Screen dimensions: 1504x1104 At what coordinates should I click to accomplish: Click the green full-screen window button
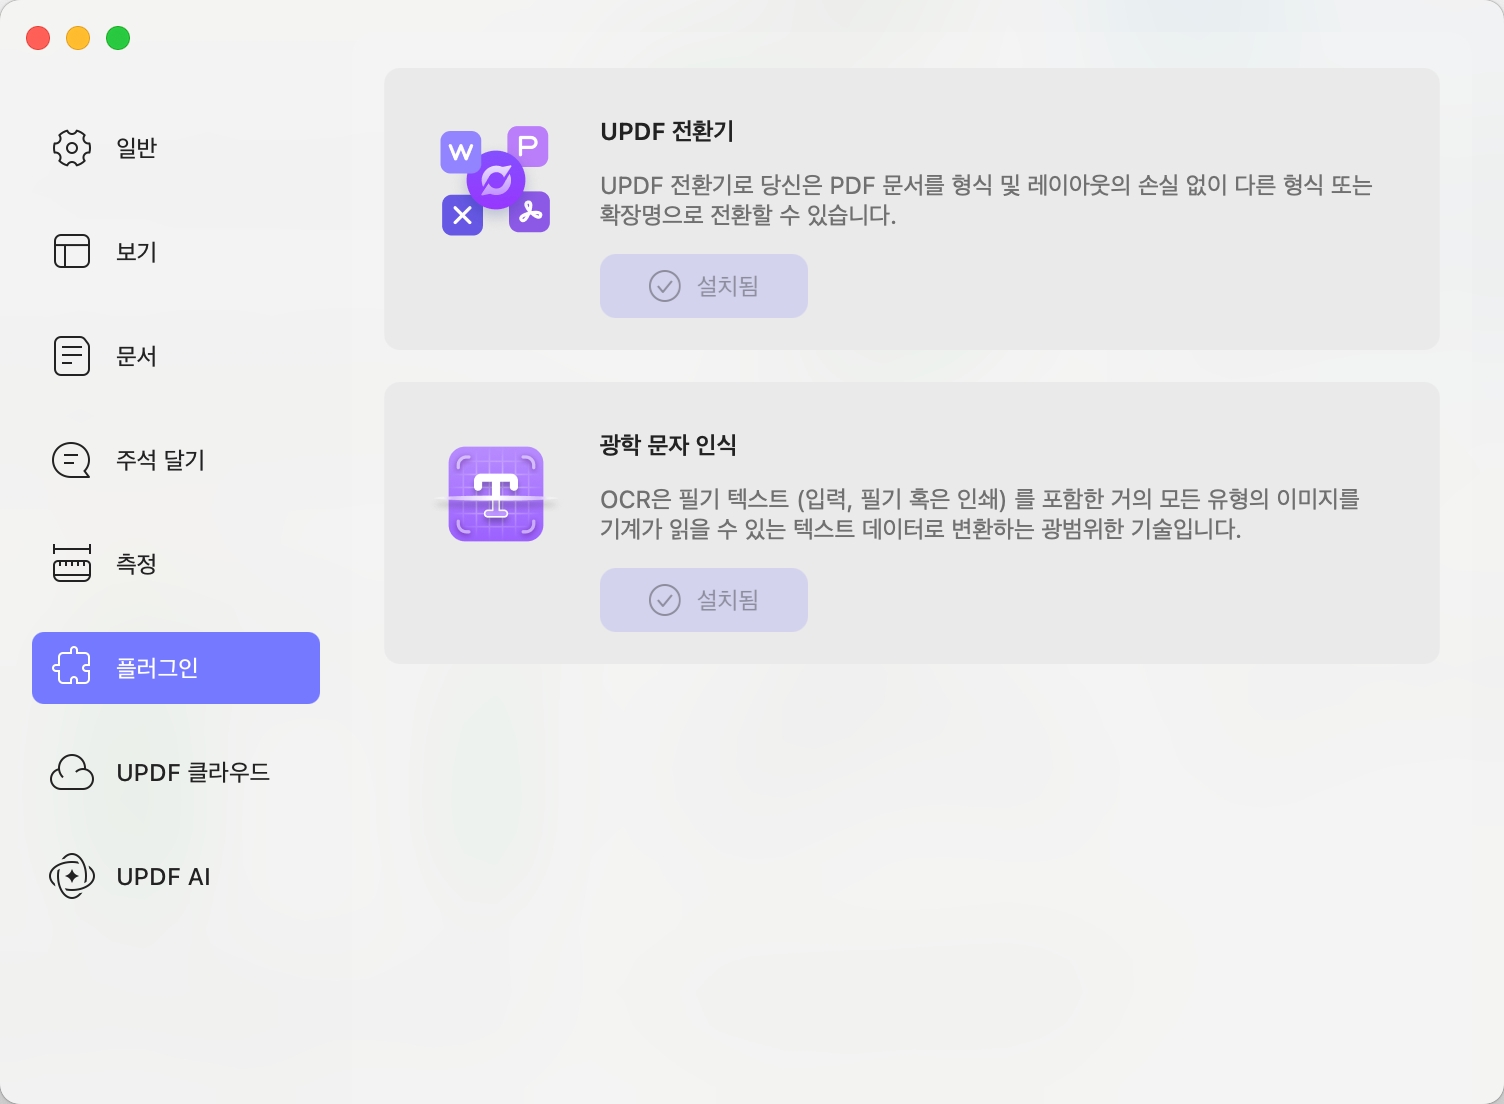118,38
